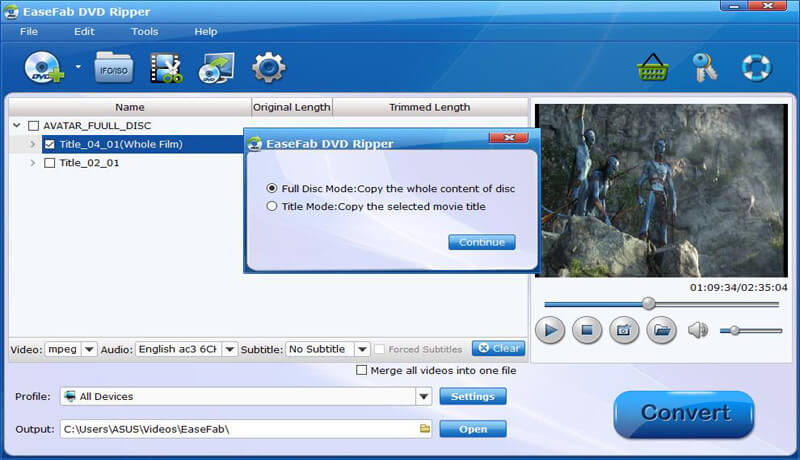
Task: Open the File menu
Action: pyautogui.click(x=29, y=32)
